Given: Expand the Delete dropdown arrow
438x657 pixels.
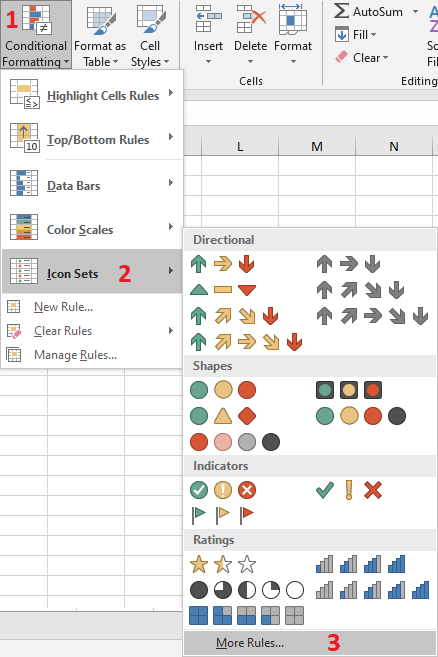Looking at the screenshot, I should pyautogui.click(x=250, y=61).
